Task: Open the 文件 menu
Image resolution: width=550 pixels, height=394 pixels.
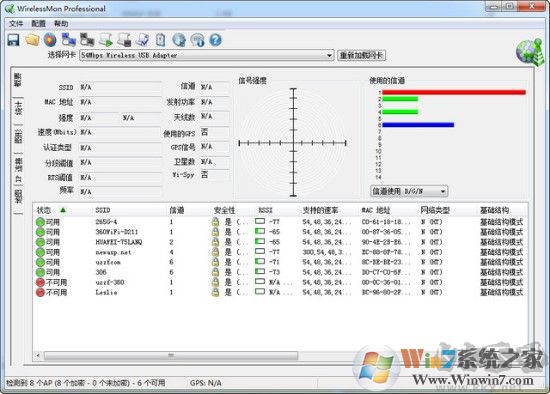Action: point(16,24)
